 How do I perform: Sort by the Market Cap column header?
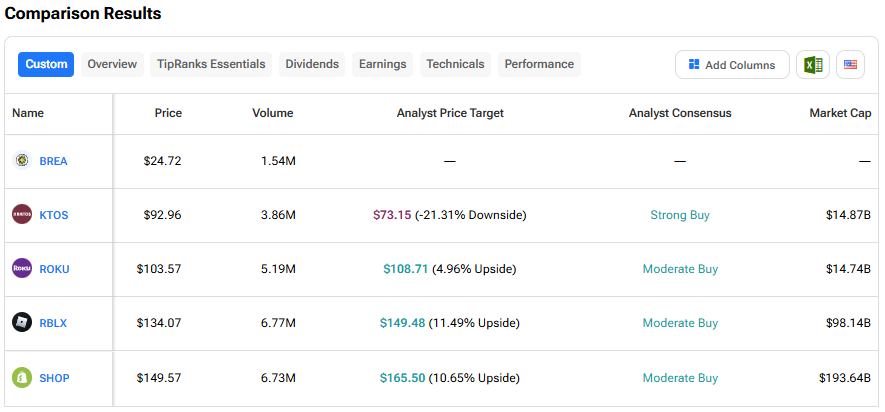pyautogui.click(x=840, y=113)
